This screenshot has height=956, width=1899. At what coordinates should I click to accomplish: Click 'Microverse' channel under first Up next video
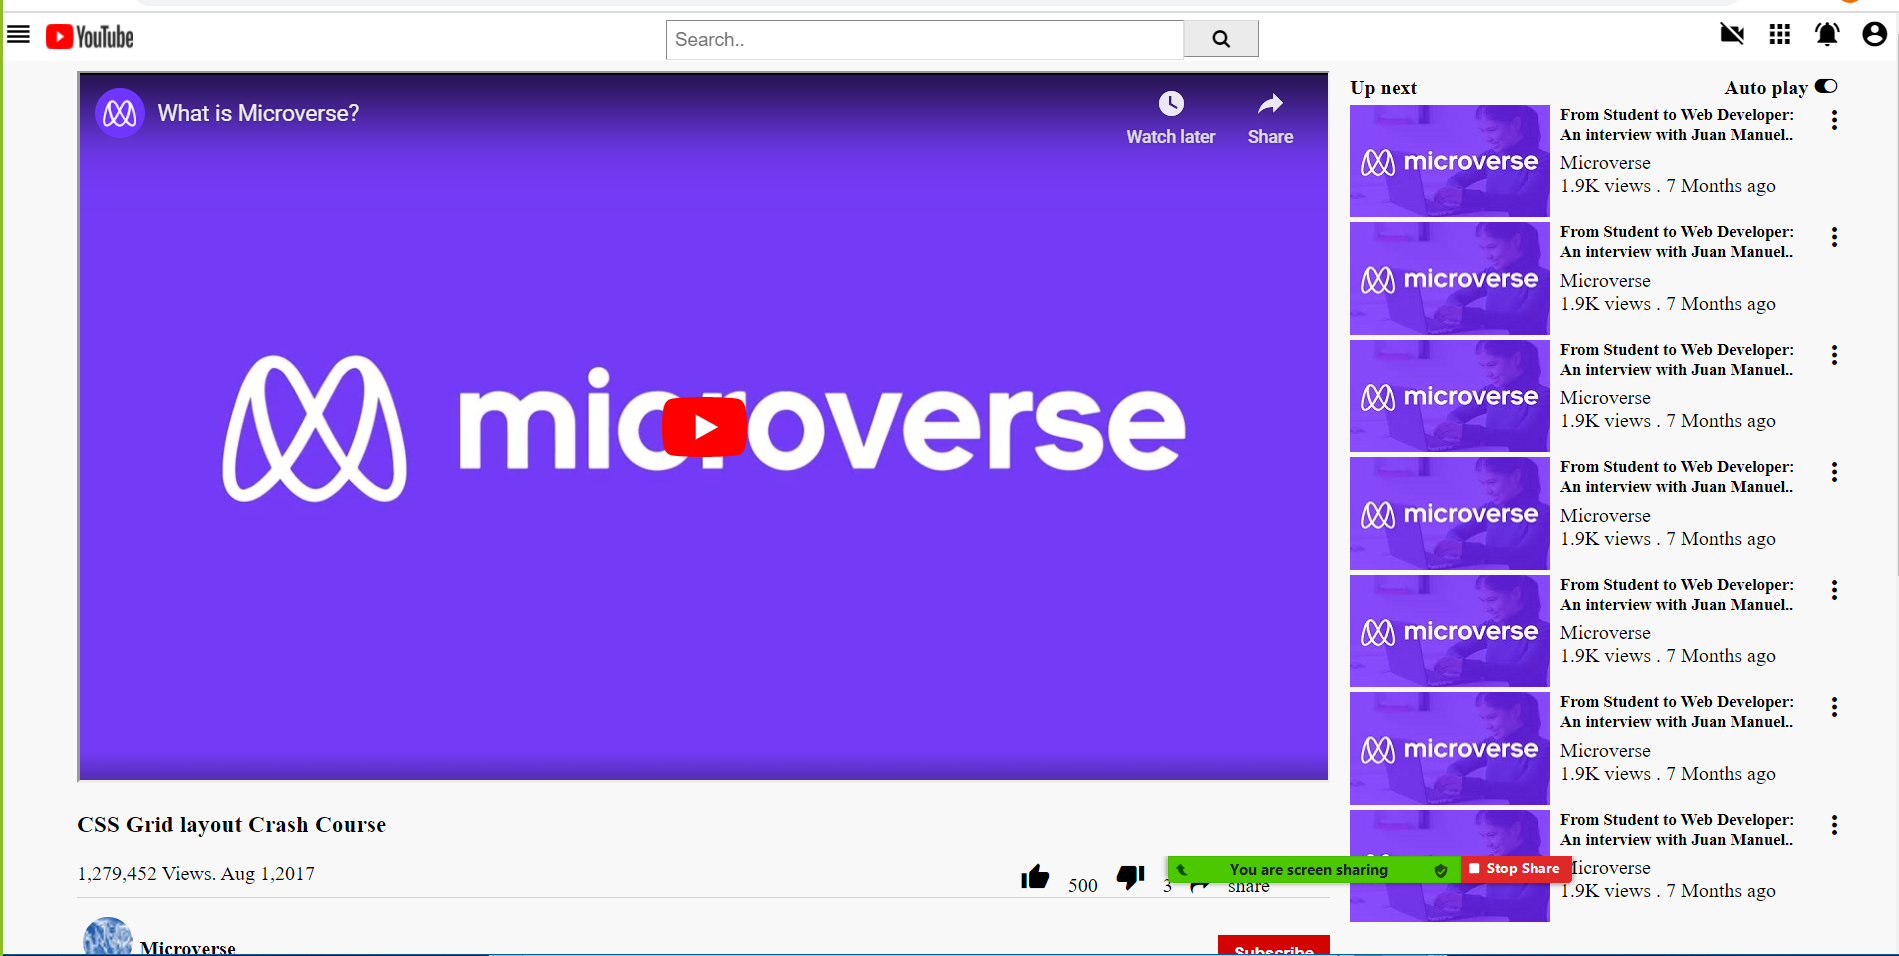(x=1605, y=163)
